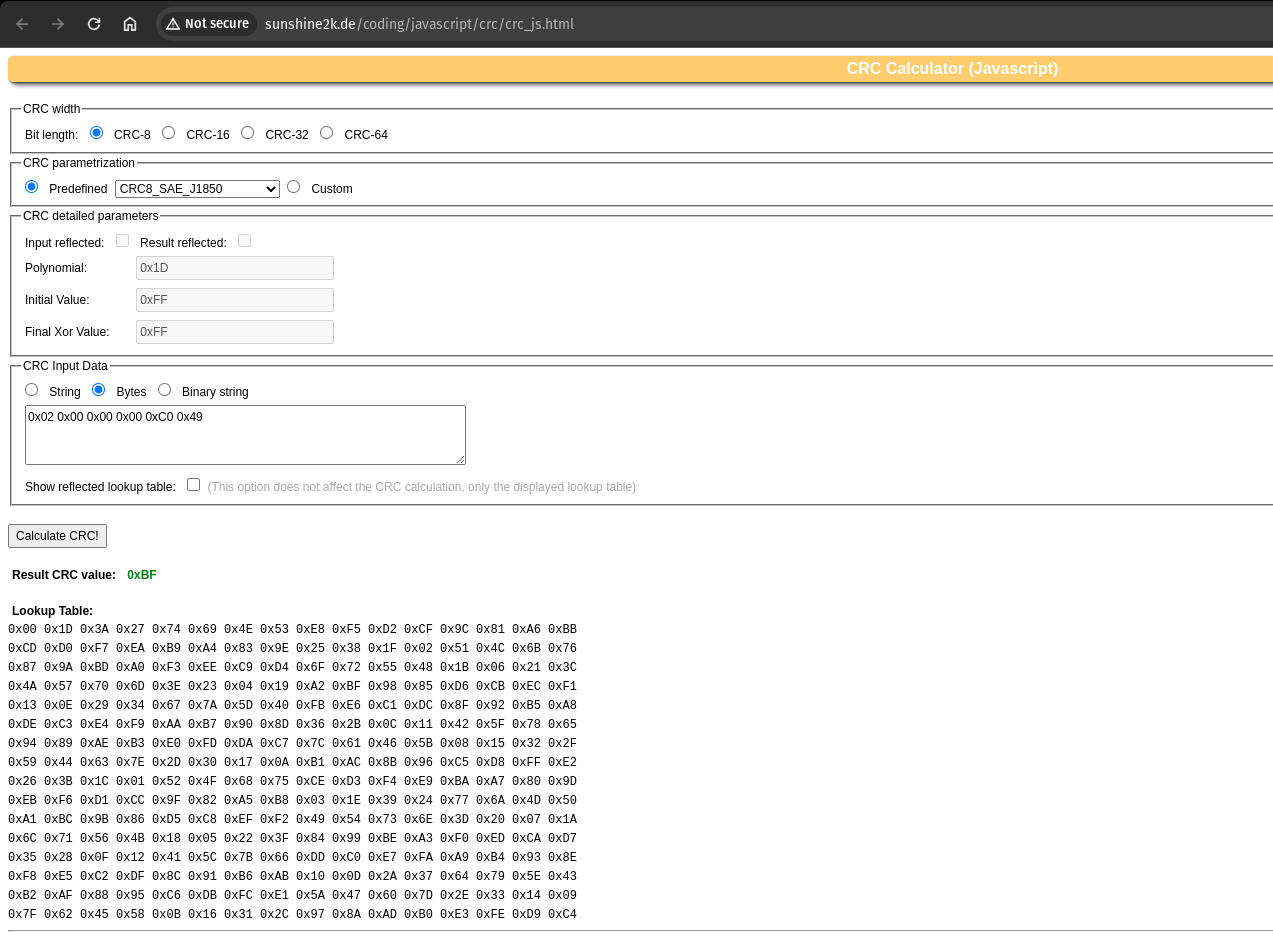Click into the CRC input data textarea
The width and height of the screenshot is (1273, 950).
(245, 435)
